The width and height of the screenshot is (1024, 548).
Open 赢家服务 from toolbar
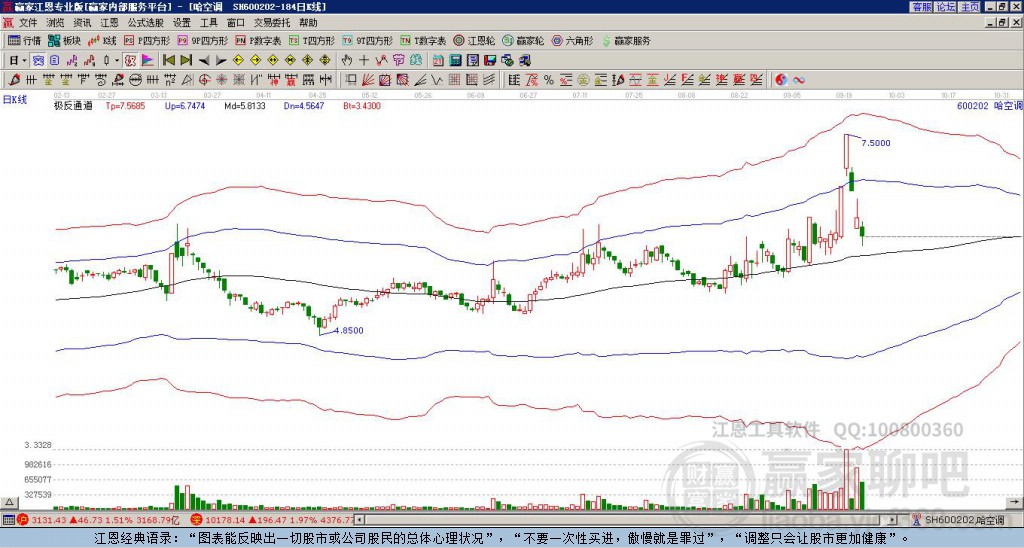(626, 40)
